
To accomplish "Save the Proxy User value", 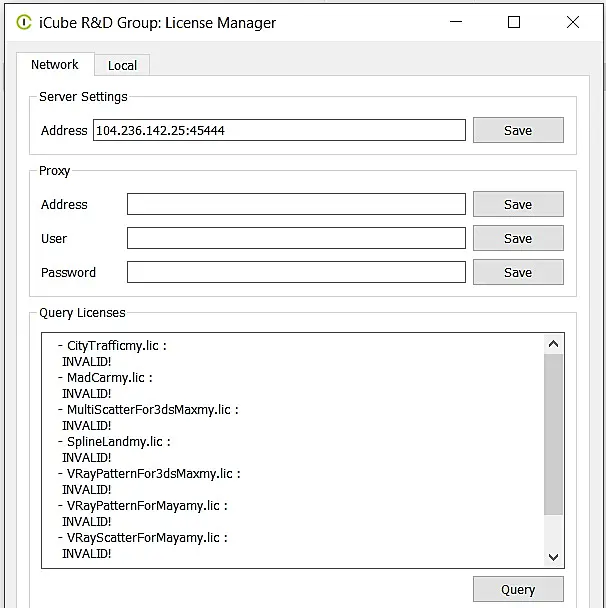I will (518, 238).
